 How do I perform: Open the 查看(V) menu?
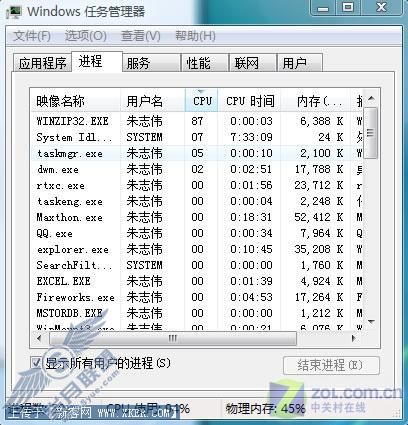click(x=141, y=36)
